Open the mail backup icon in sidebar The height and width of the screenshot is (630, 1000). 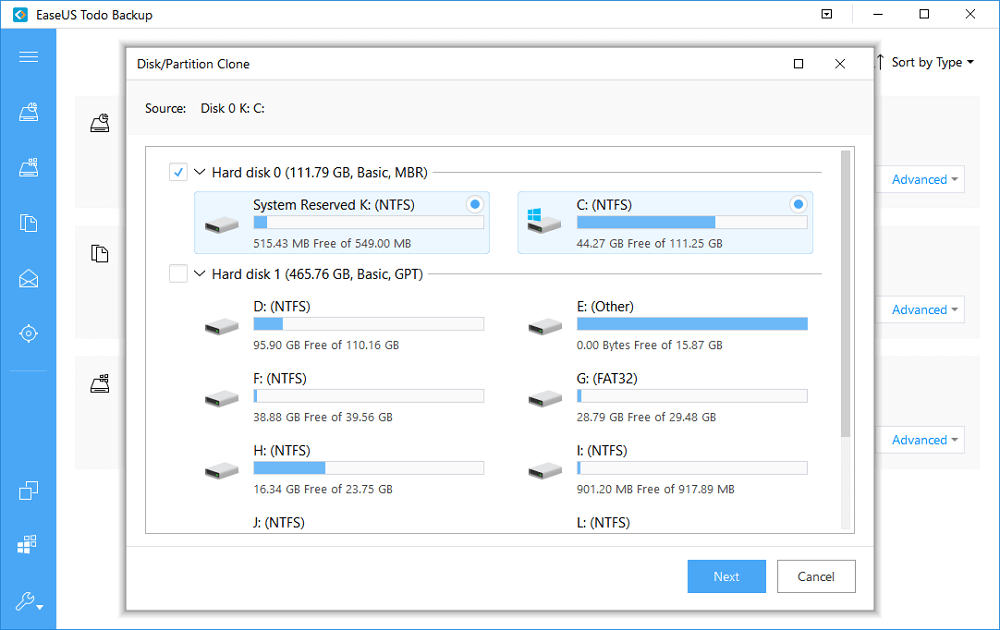tap(28, 278)
